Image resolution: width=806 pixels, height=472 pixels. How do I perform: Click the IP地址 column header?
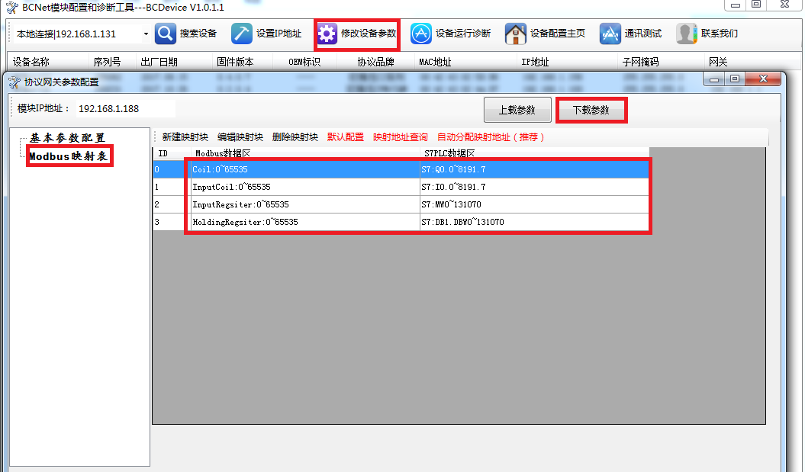567,62
